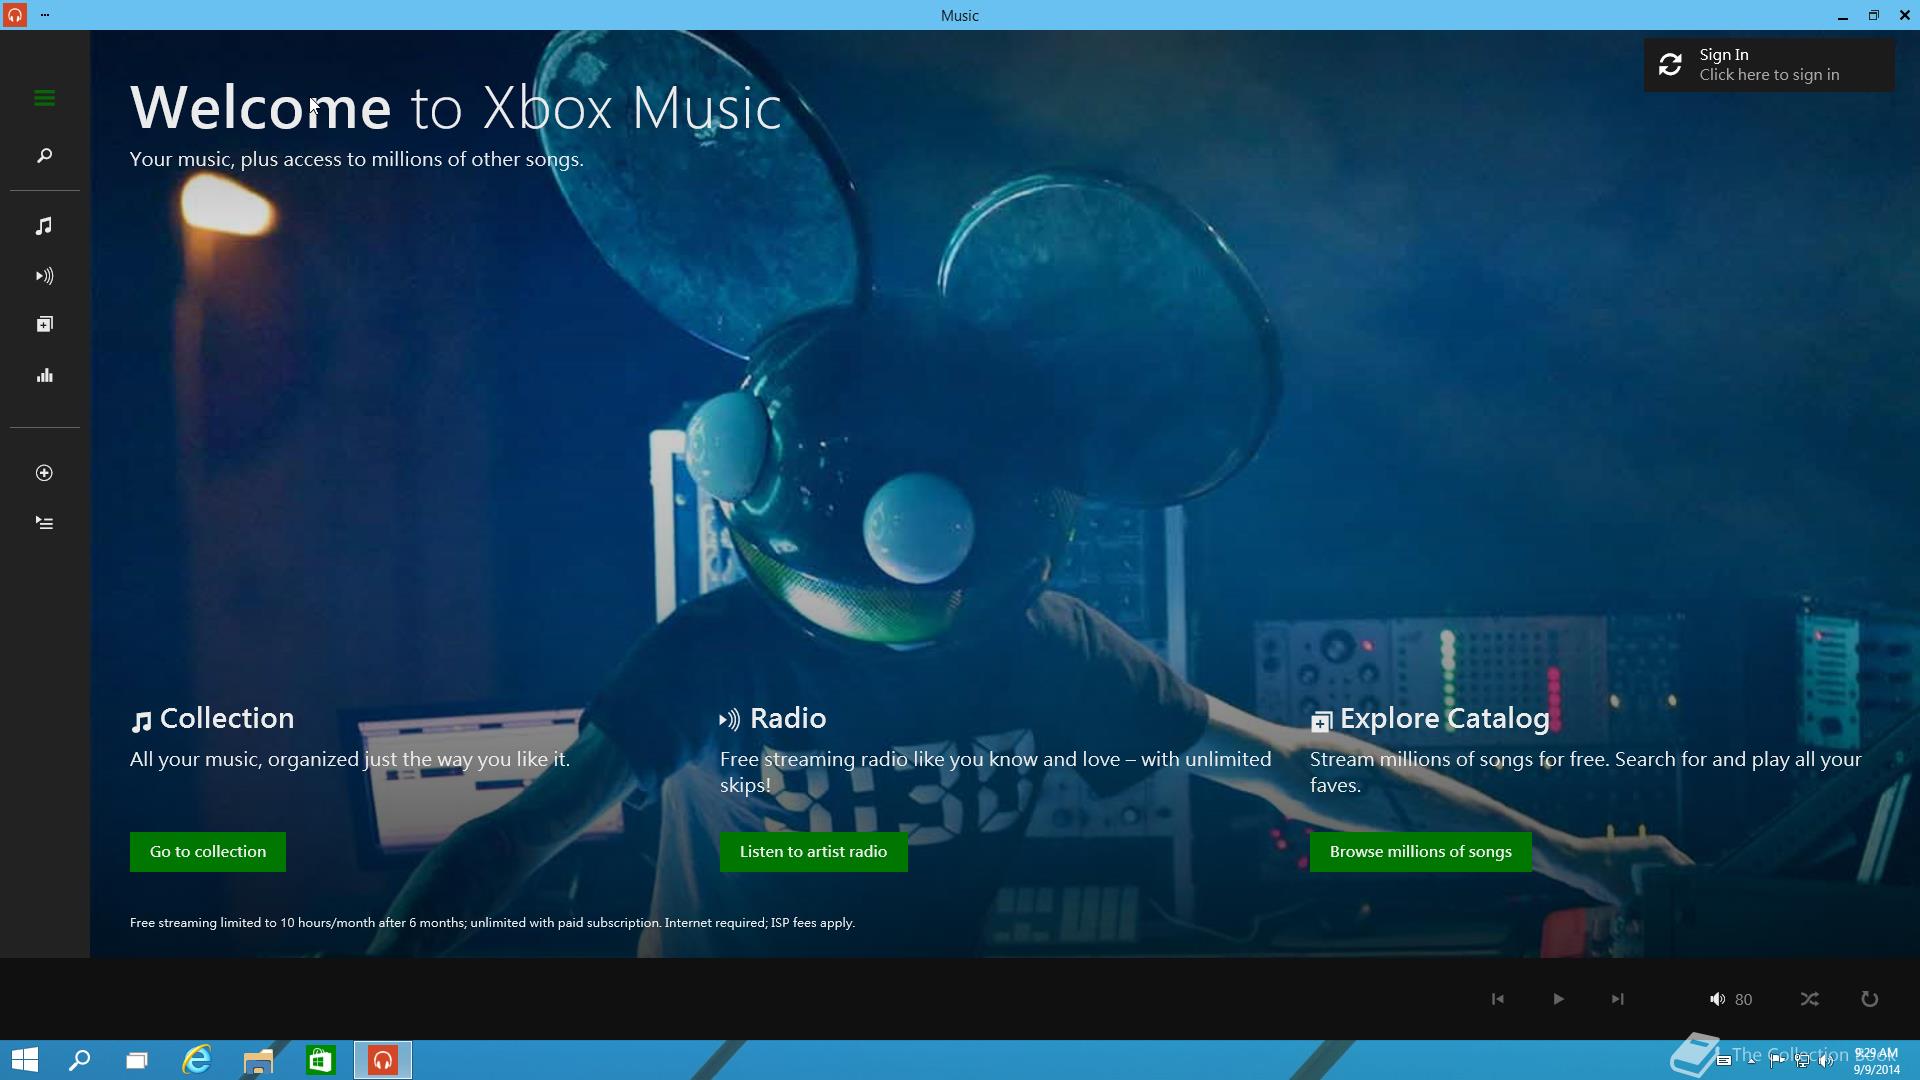Click the Music app icon in title bar

[14, 15]
